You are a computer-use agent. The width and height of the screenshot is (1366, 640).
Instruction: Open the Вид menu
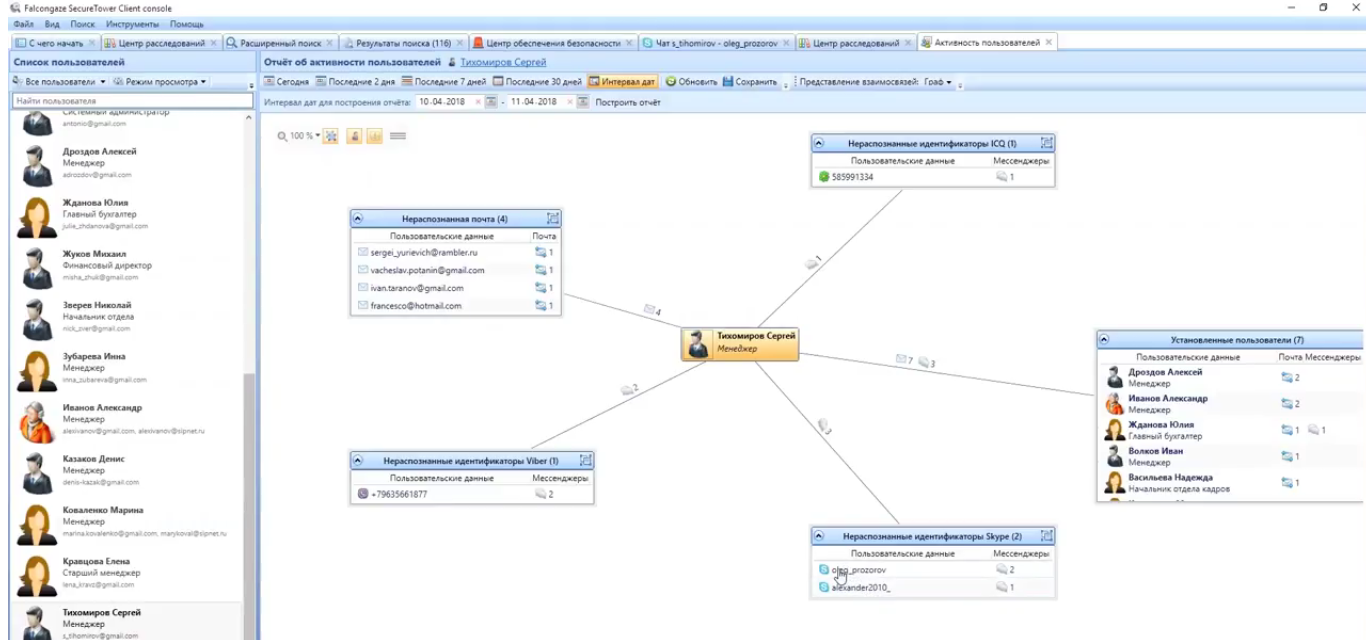point(52,24)
